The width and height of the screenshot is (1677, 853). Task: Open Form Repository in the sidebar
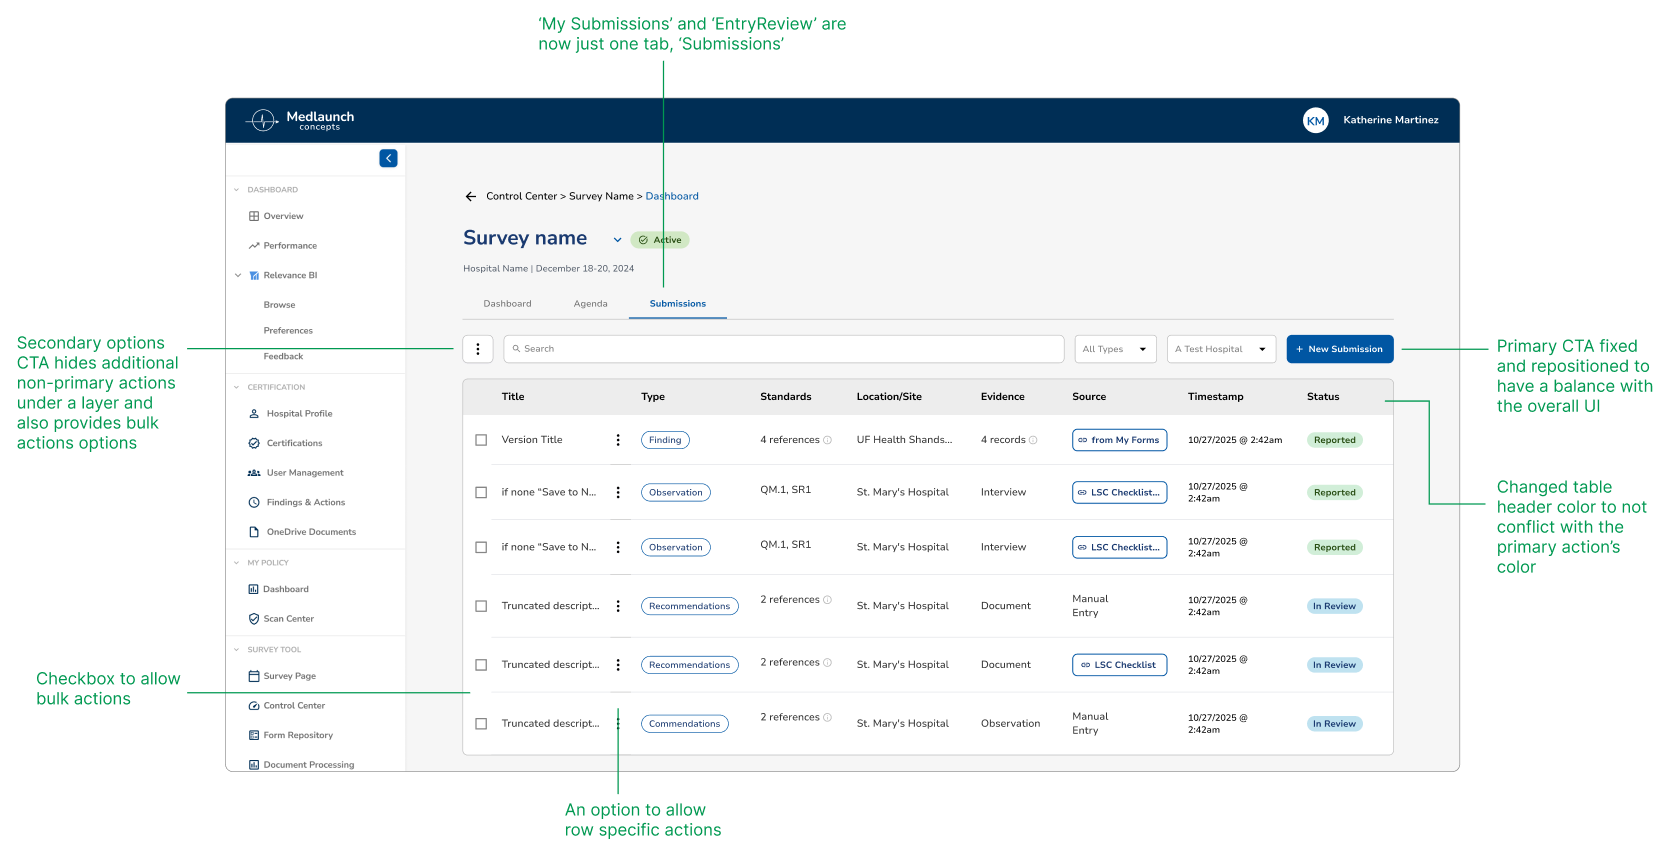click(x=291, y=735)
